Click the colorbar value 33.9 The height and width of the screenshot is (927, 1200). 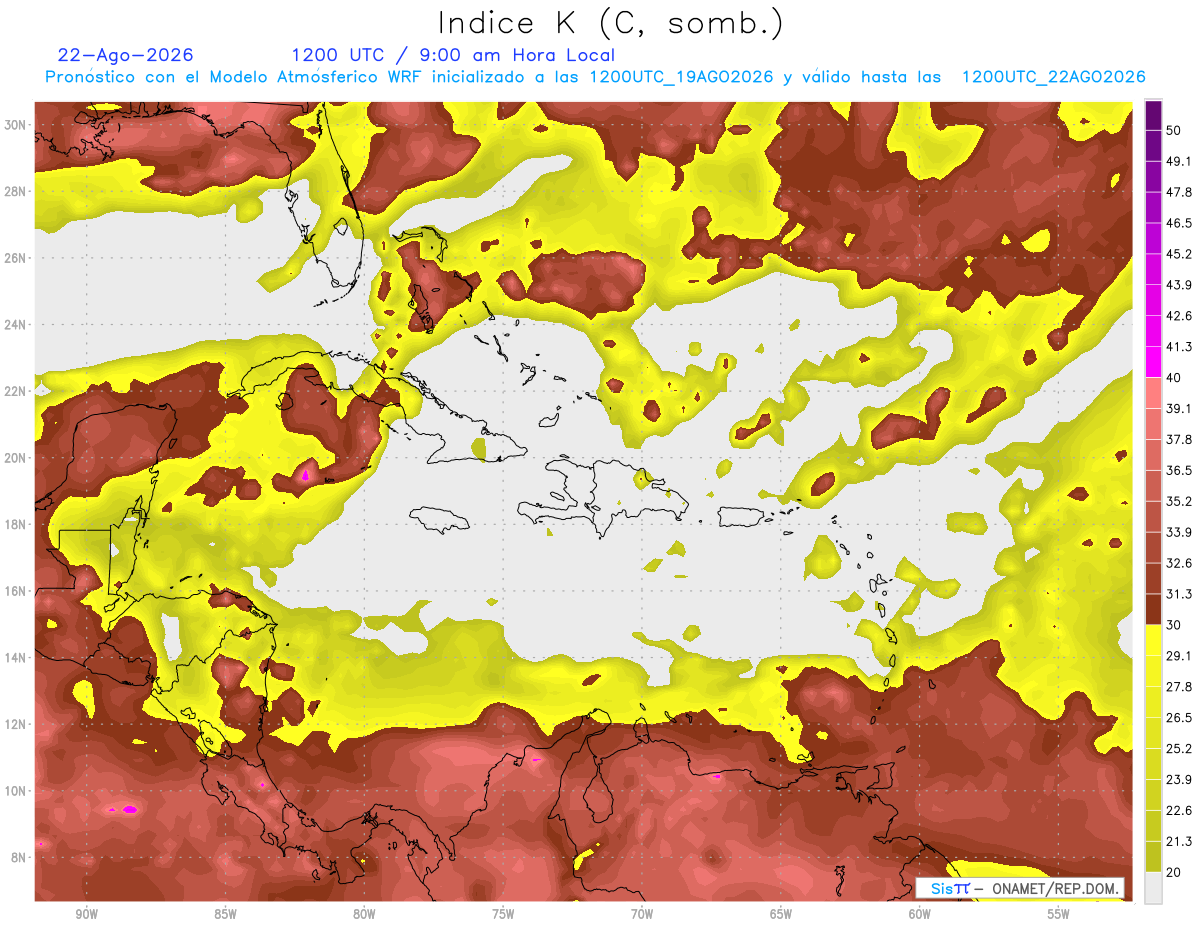coord(1178,532)
